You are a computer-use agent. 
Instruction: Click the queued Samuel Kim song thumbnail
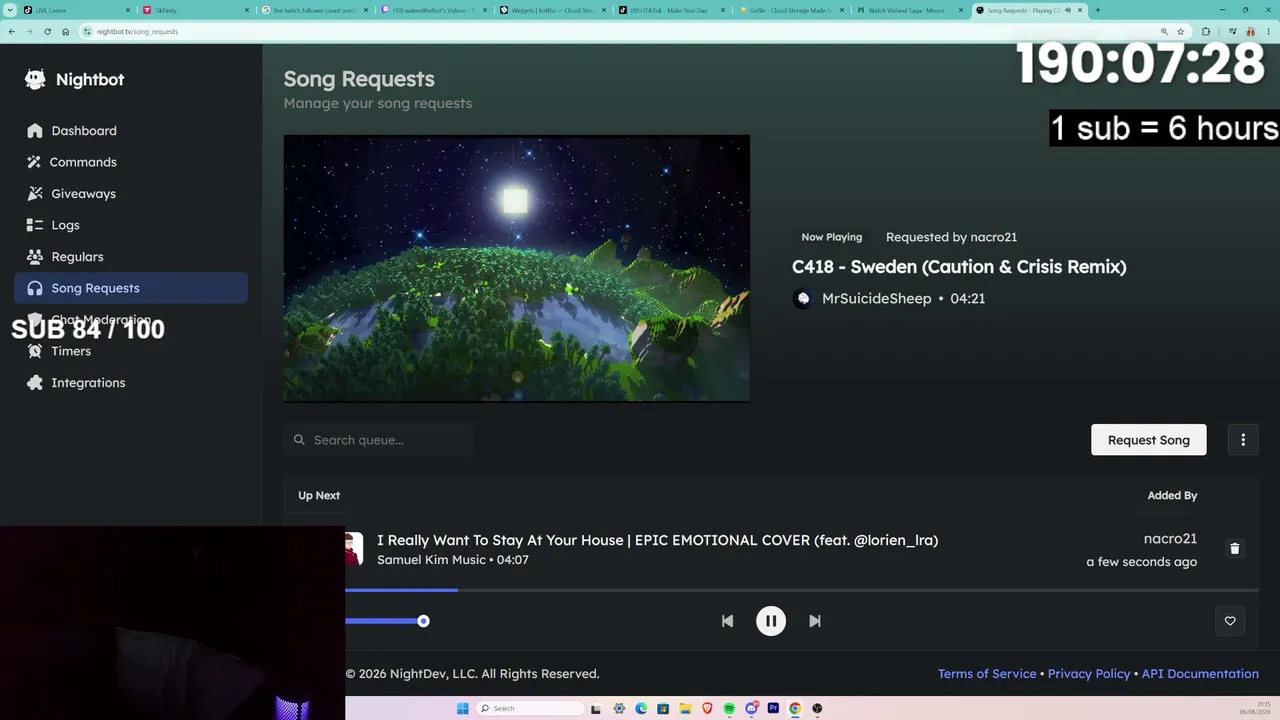click(x=353, y=549)
